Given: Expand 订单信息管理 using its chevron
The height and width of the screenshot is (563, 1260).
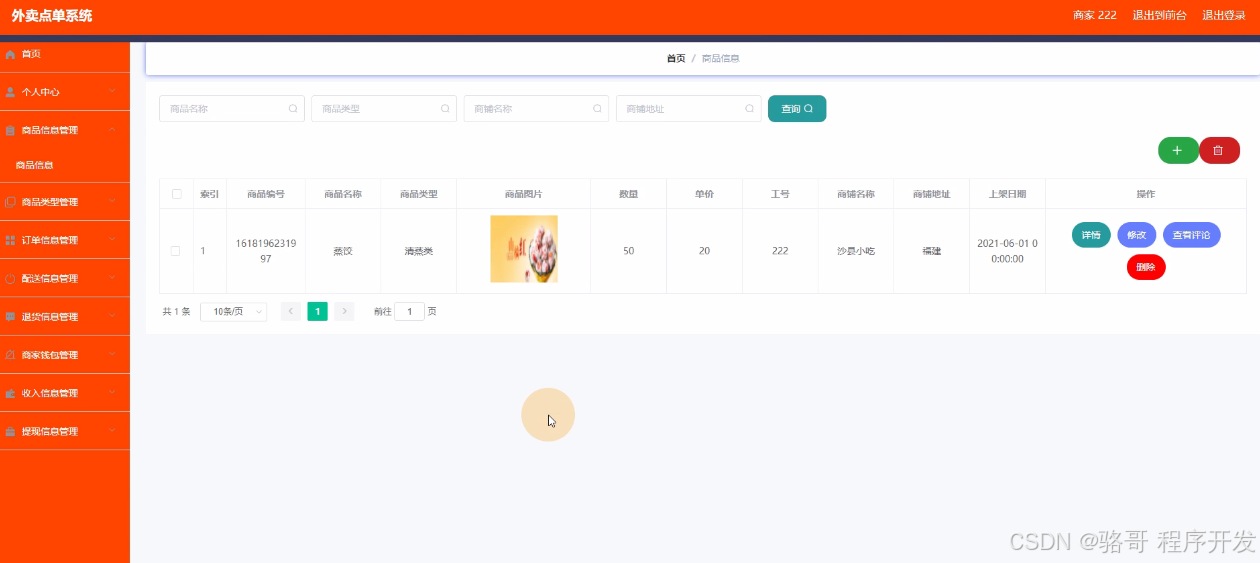Looking at the screenshot, I should click(x=112, y=240).
